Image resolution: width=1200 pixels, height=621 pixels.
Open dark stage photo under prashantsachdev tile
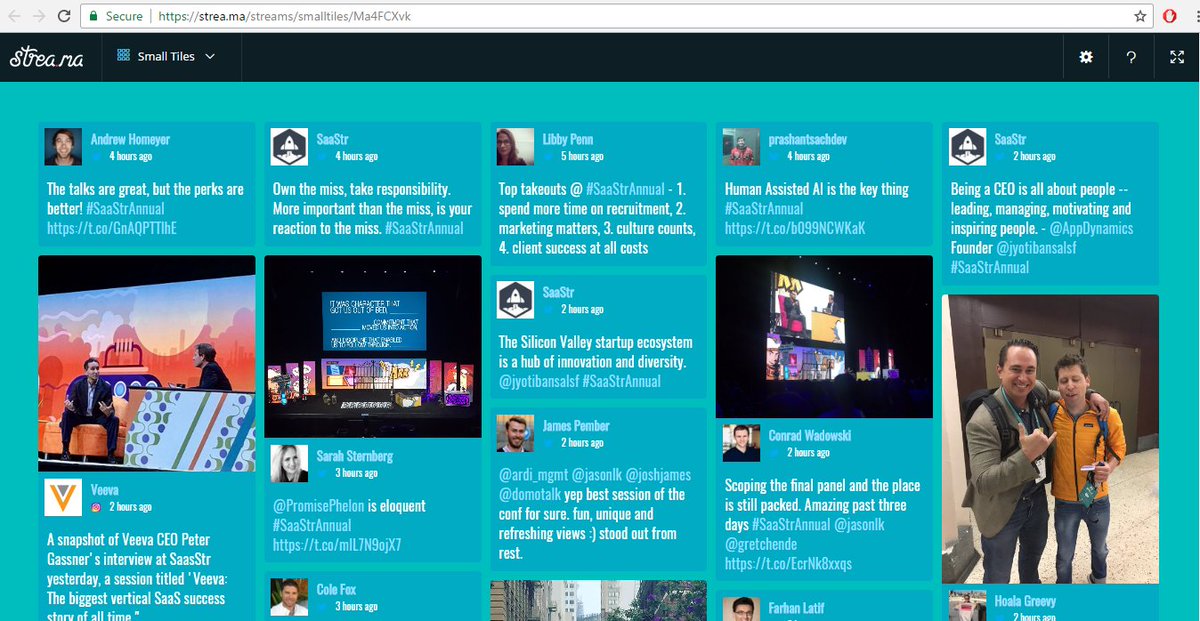click(x=825, y=337)
